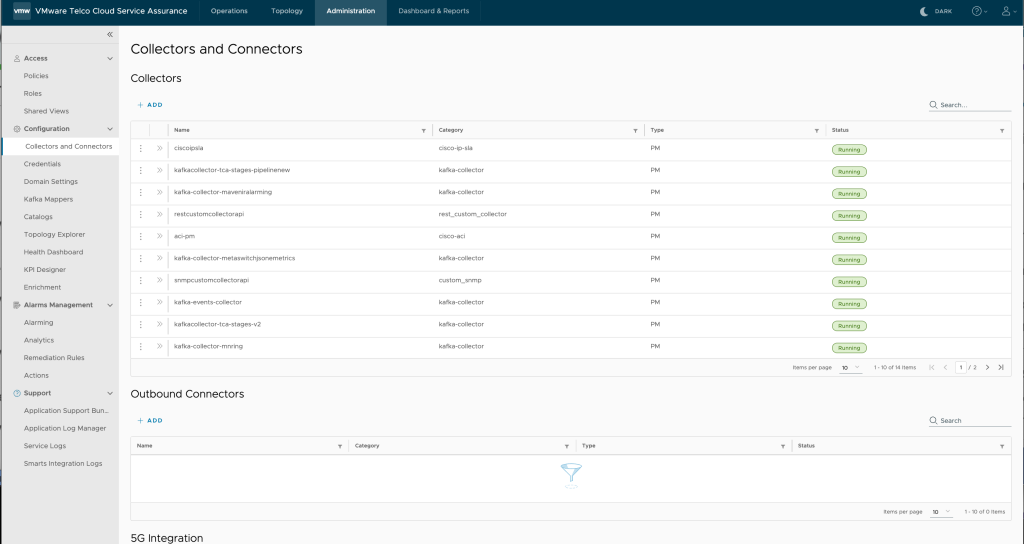Filter the Collectors Status column
The height and width of the screenshot is (544, 1024).
(1002, 130)
